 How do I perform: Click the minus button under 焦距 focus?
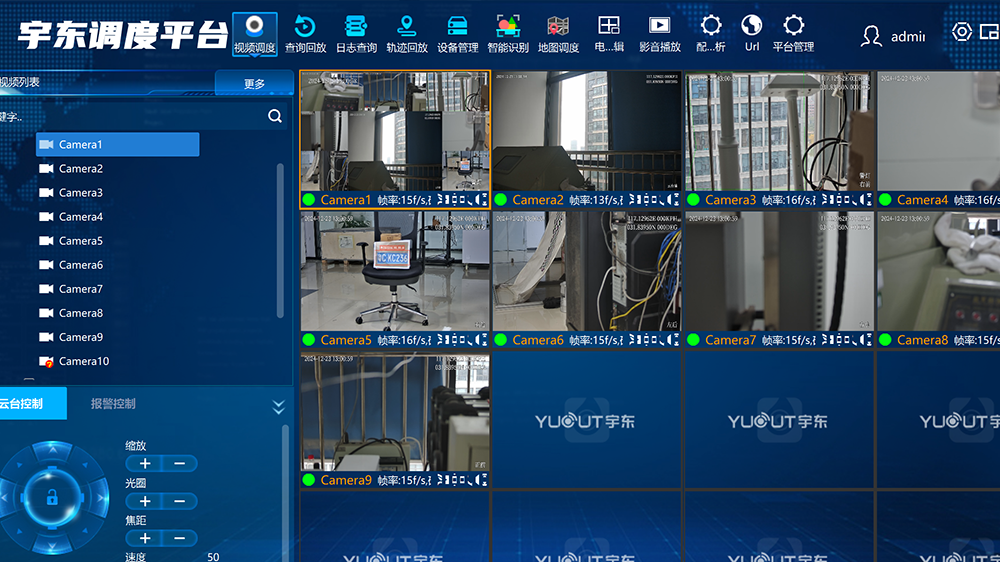point(179,538)
